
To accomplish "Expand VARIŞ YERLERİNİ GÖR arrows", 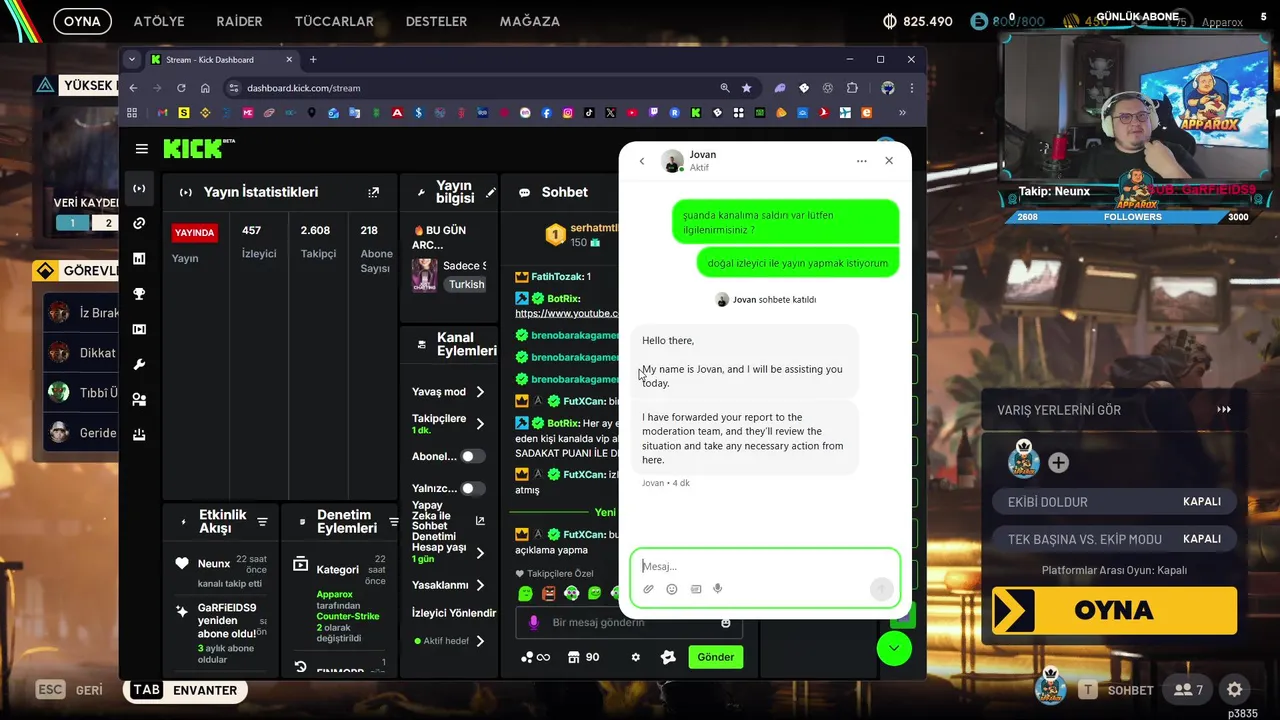I will 1224,410.
